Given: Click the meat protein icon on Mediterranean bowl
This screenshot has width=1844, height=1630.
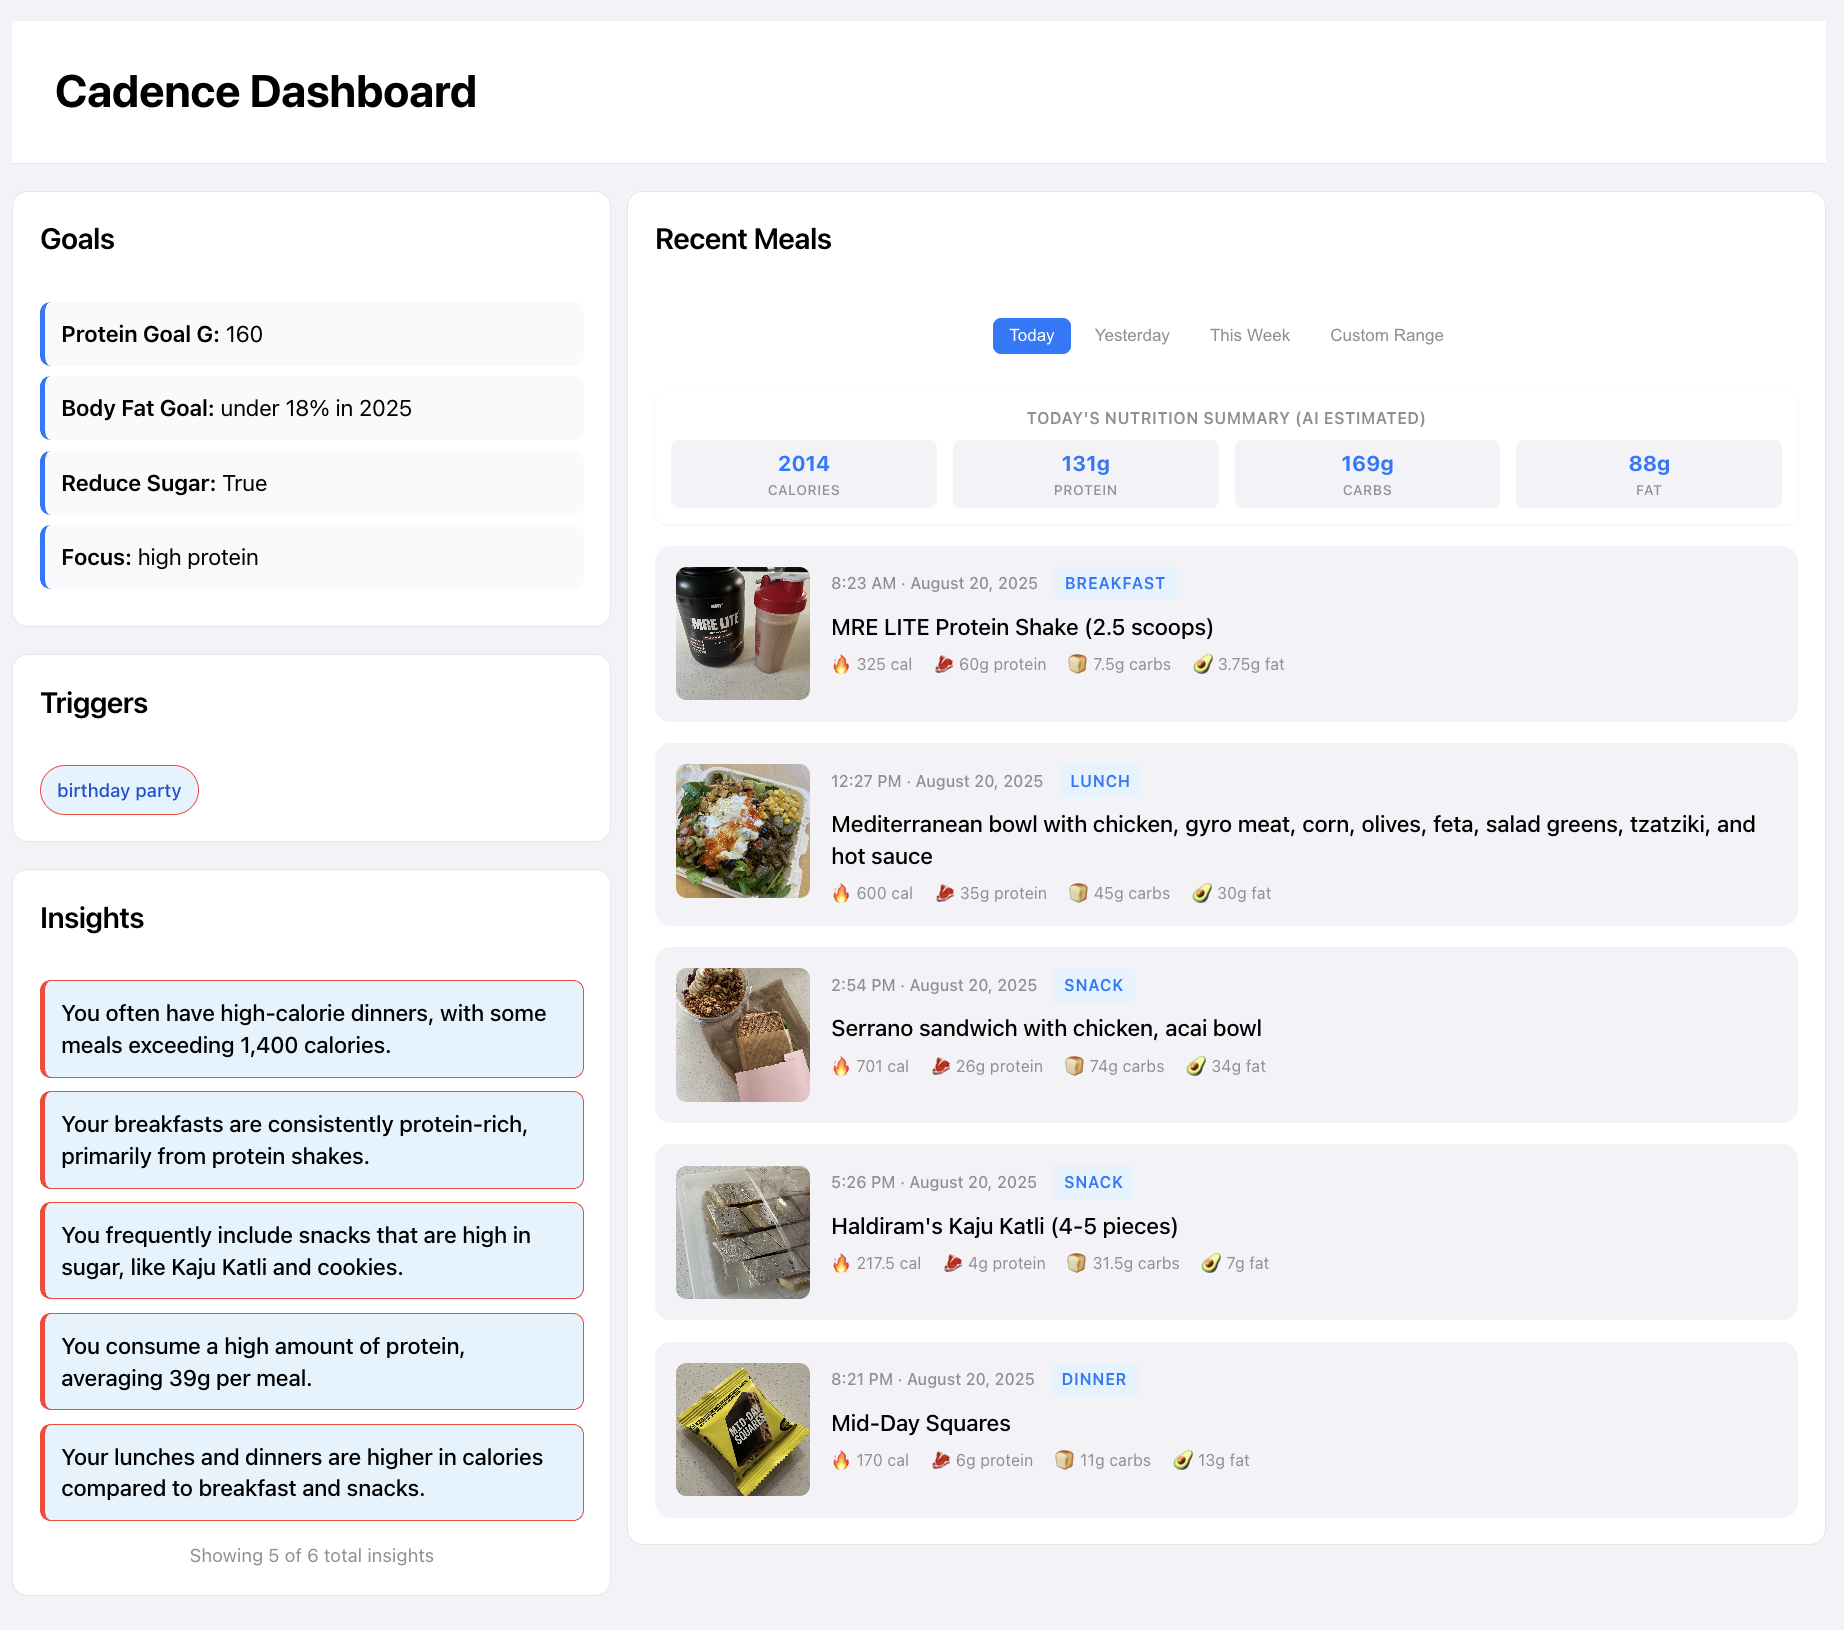Looking at the screenshot, I should point(944,894).
